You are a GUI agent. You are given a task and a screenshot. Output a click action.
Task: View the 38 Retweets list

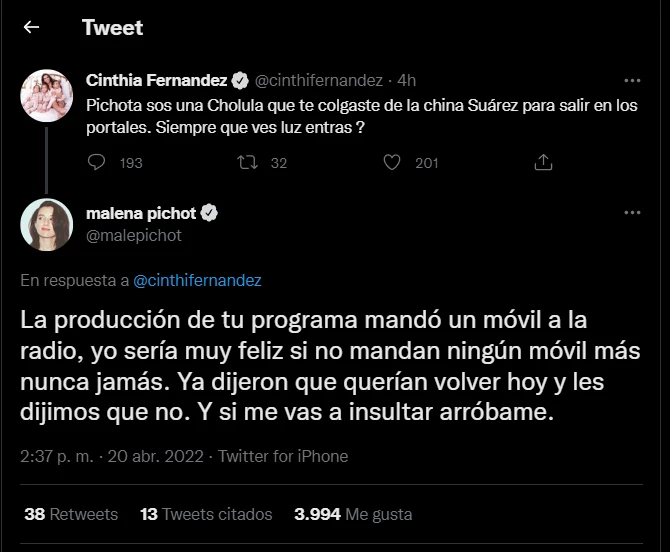point(71,514)
